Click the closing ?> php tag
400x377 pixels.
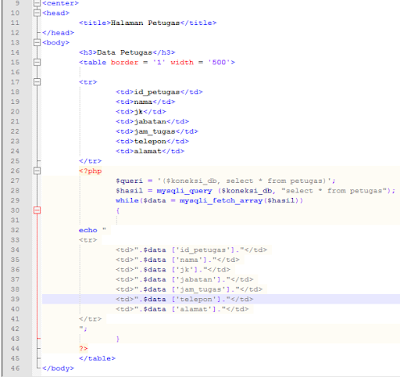coord(83,349)
